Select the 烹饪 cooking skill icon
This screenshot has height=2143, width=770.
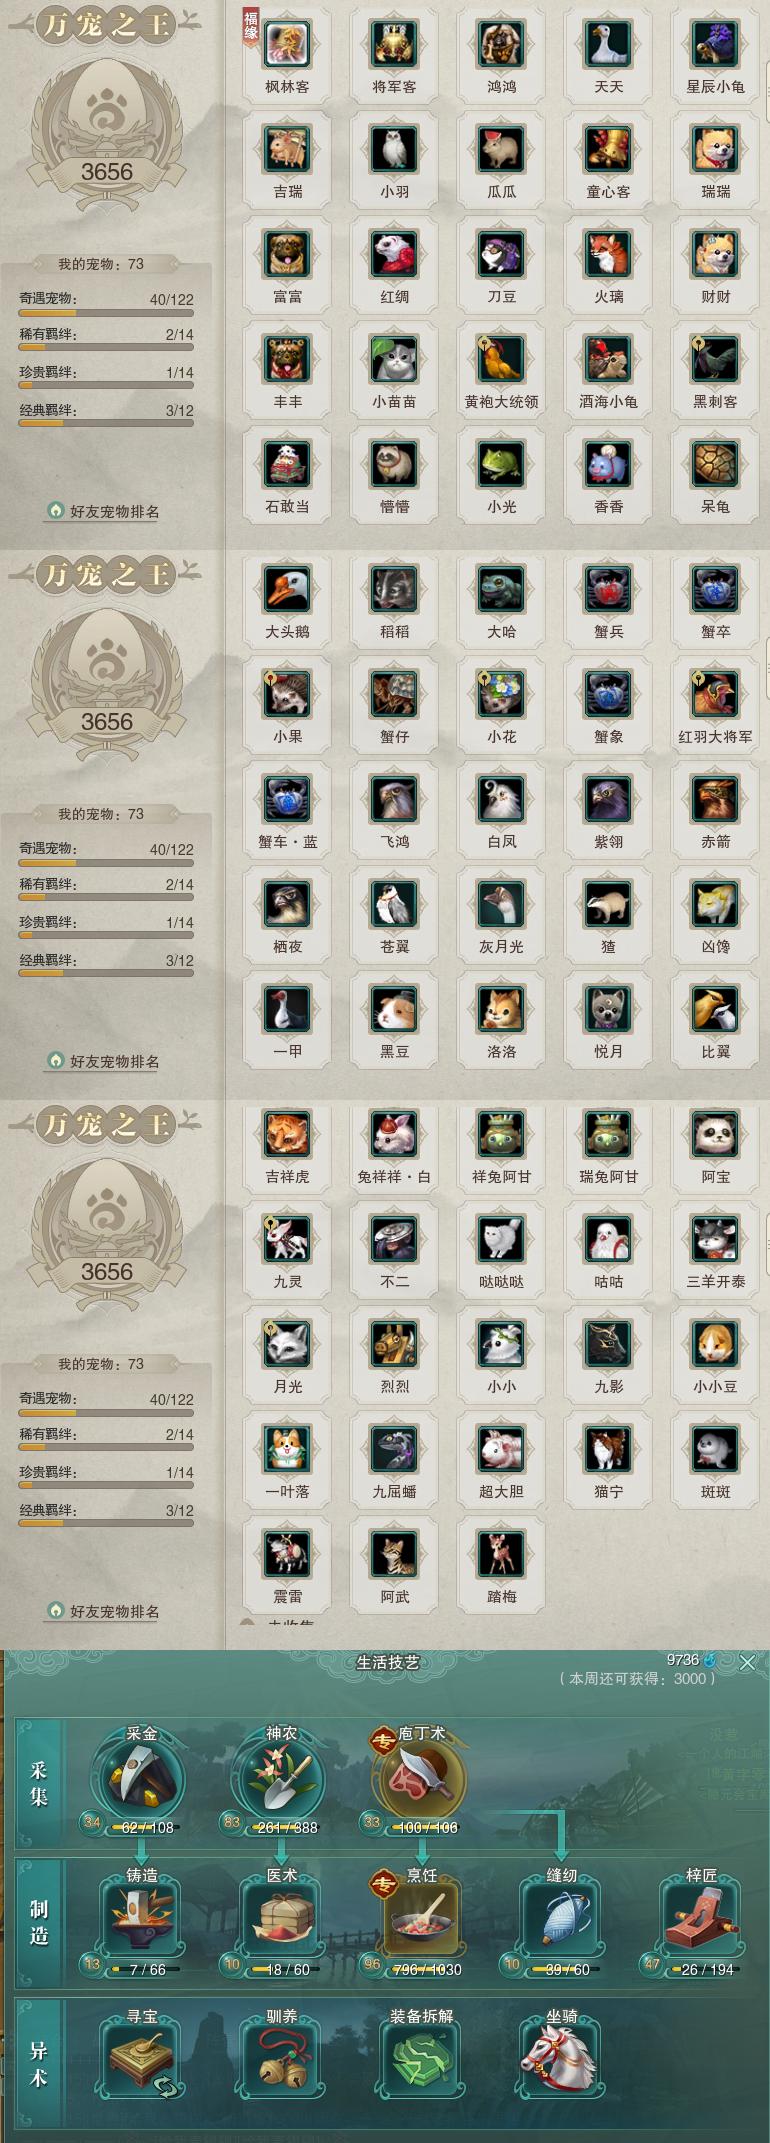pos(422,1922)
